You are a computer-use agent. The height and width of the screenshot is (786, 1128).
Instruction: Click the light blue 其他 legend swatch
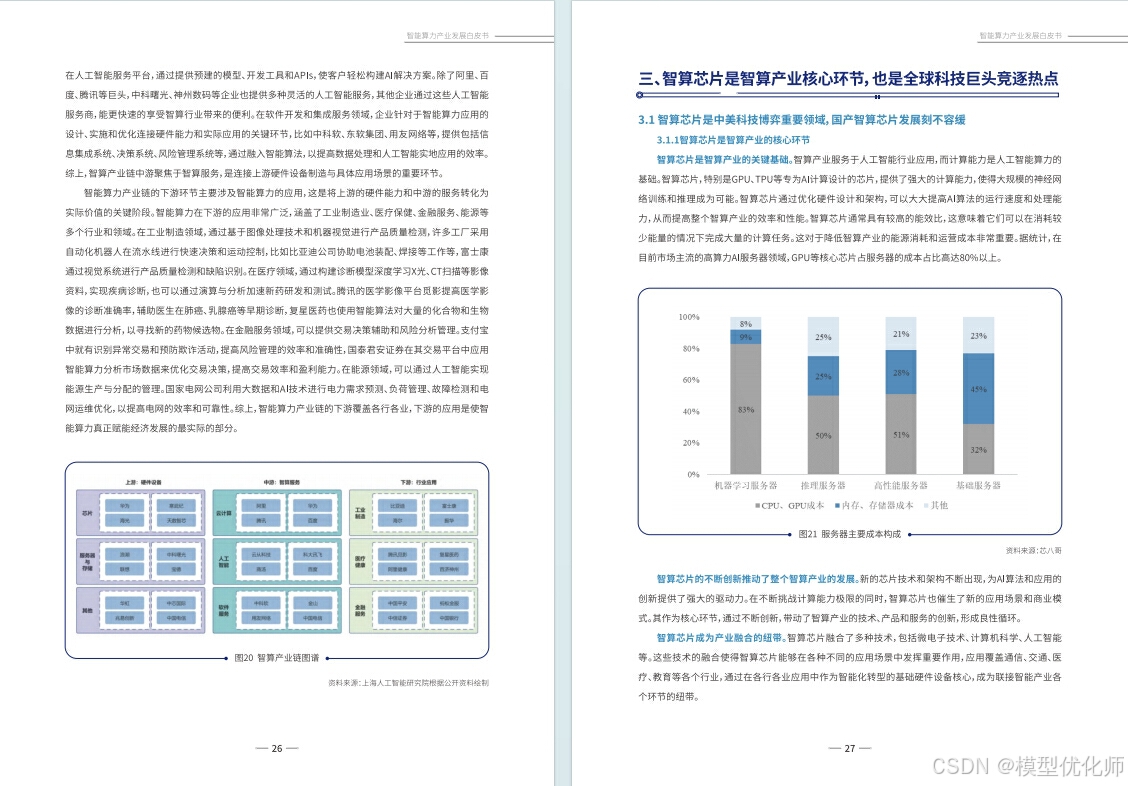tap(926, 506)
